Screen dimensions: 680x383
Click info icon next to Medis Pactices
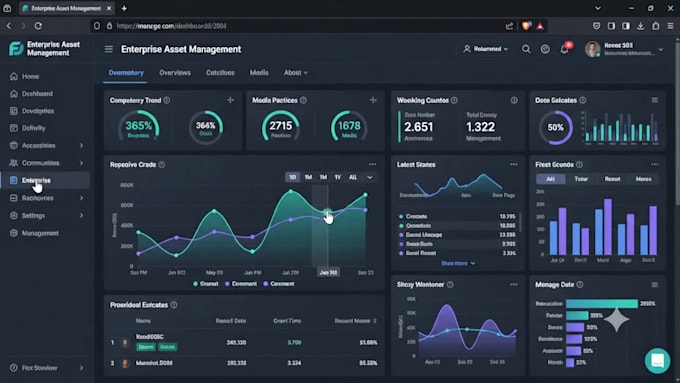[x=304, y=100]
